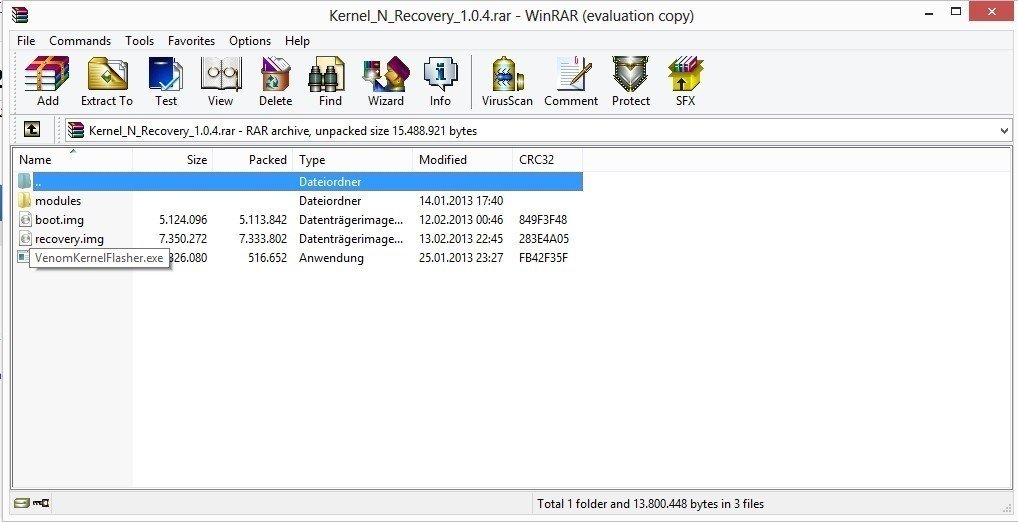Click CRC32 value FB42F35F
Screen dimensions: 1018x522
tap(543, 258)
